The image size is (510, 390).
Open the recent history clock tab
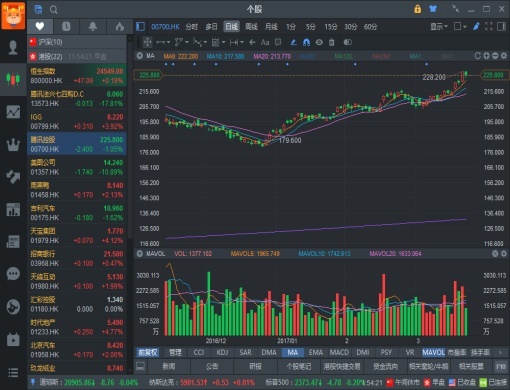66,26
